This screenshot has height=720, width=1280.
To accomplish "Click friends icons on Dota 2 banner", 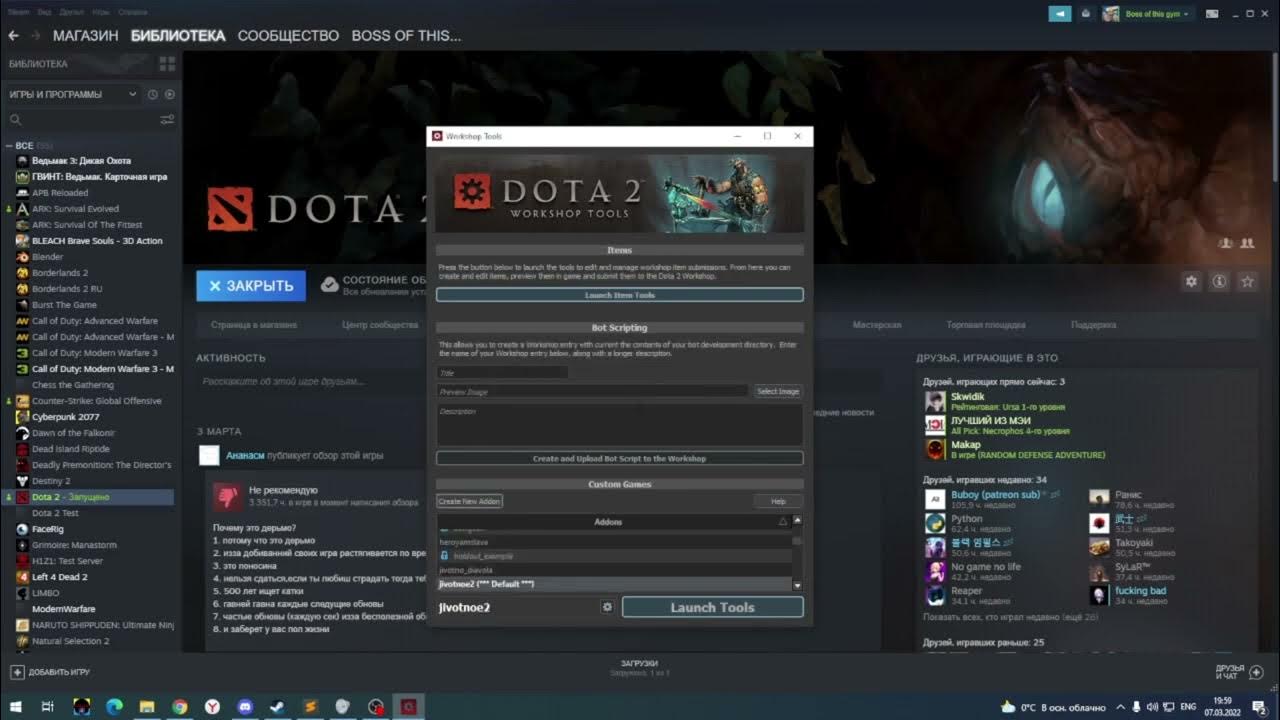I will pos(1236,243).
